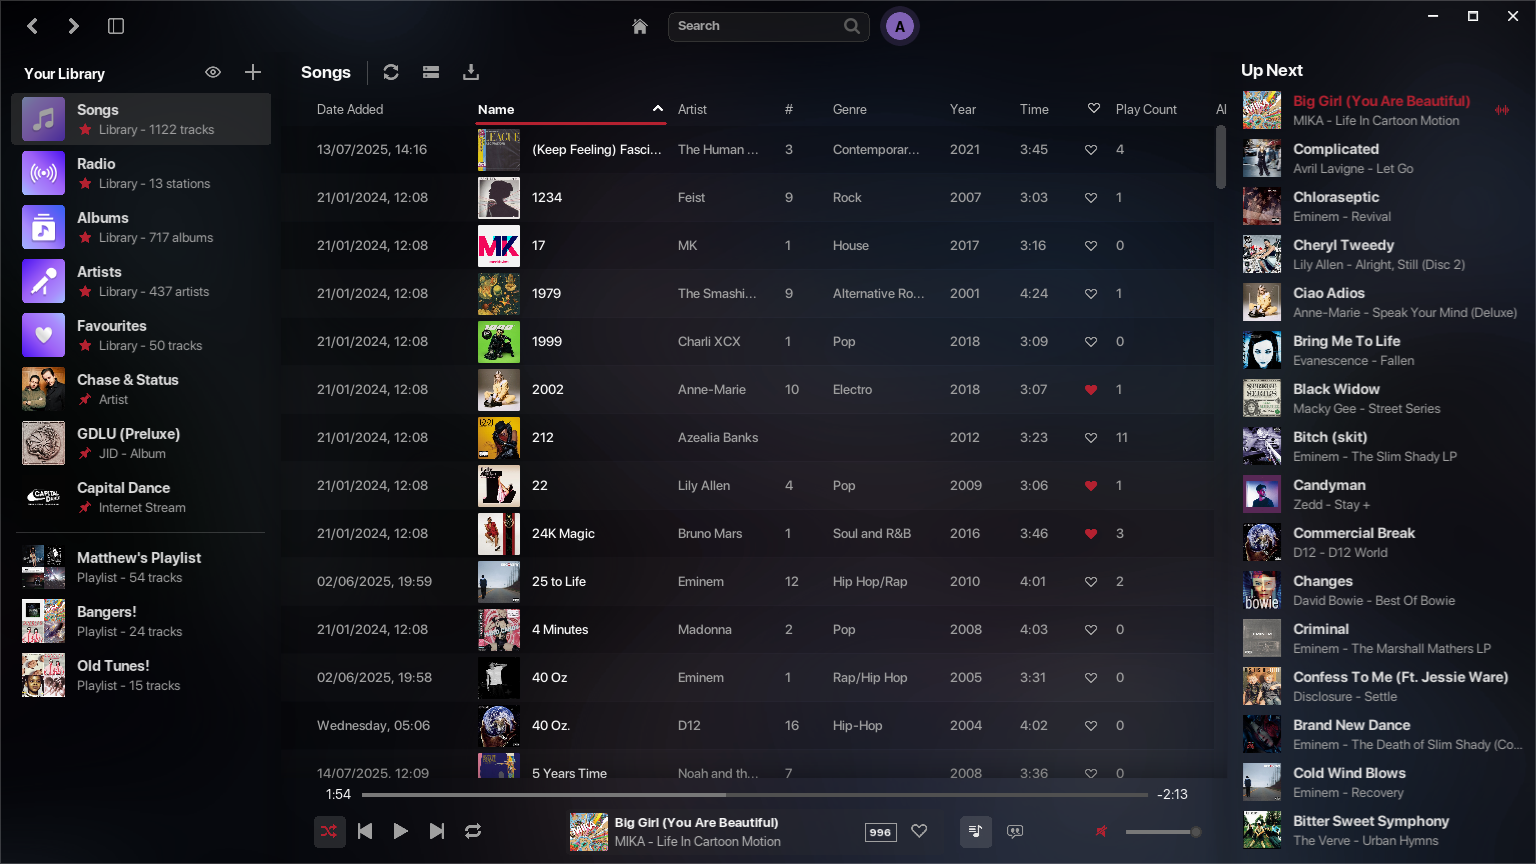Go forward with the right arrow
The width and height of the screenshot is (1536, 864).
tap(73, 26)
